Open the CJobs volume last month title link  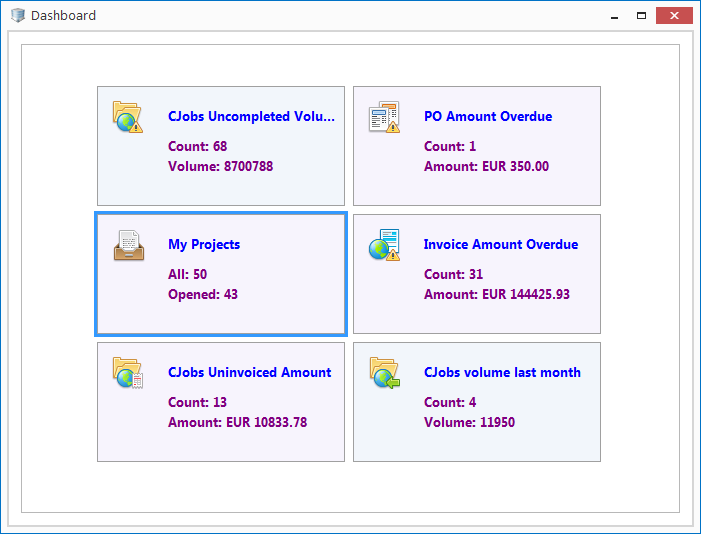[x=502, y=372]
